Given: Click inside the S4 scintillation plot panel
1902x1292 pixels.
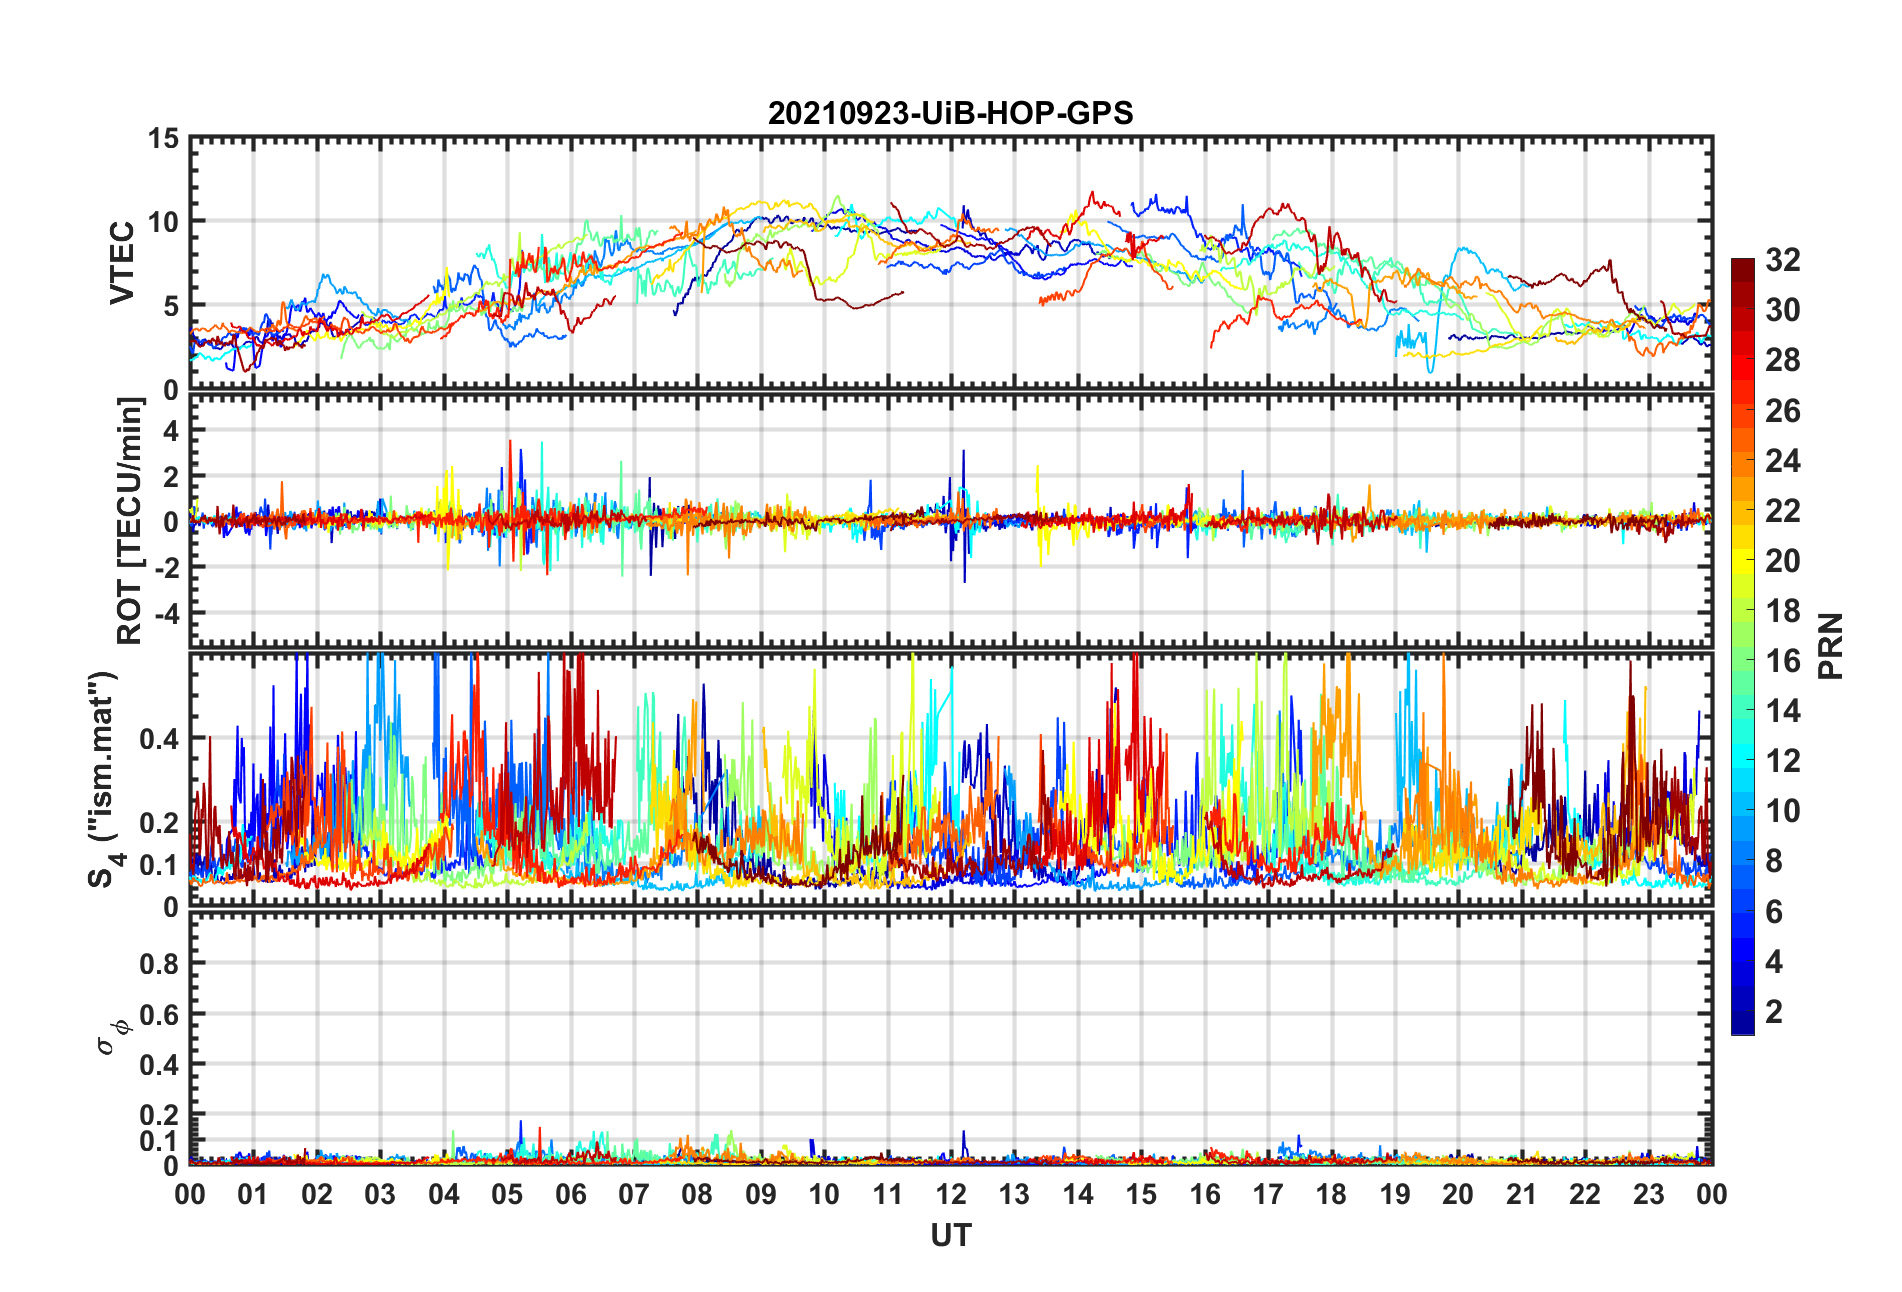Looking at the screenshot, I should point(951,779).
